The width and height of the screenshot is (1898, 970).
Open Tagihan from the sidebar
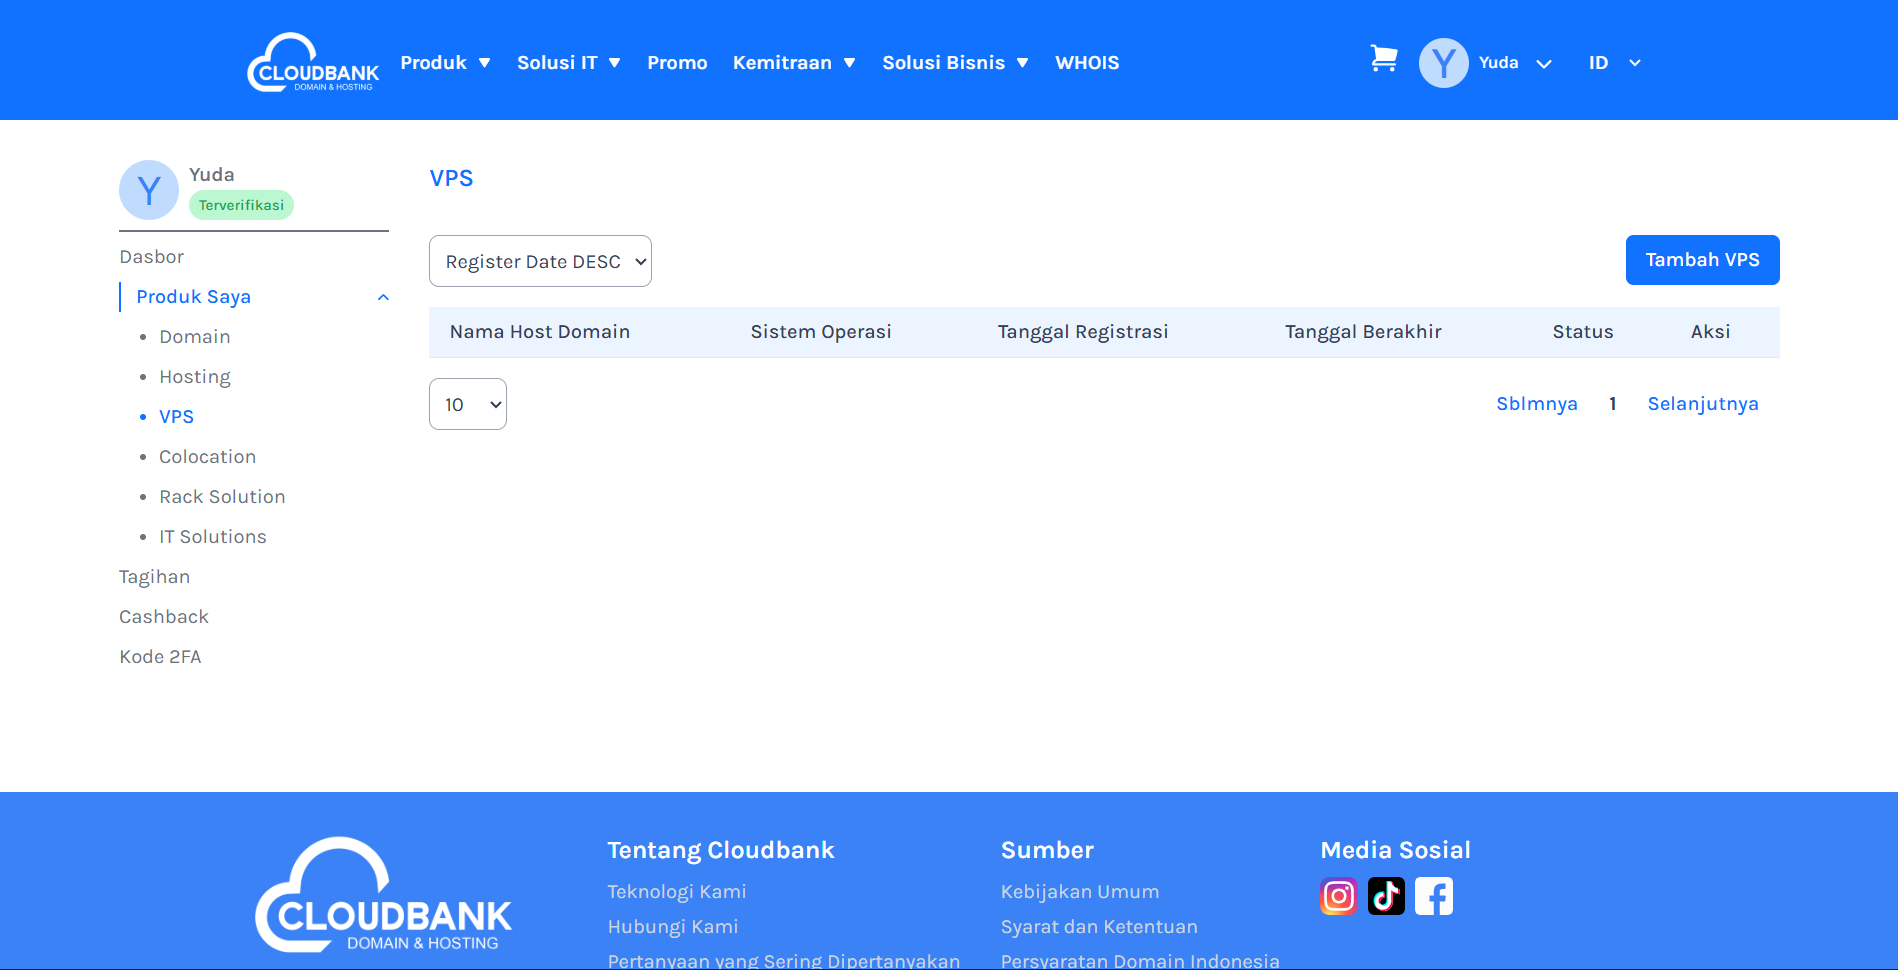click(155, 577)
